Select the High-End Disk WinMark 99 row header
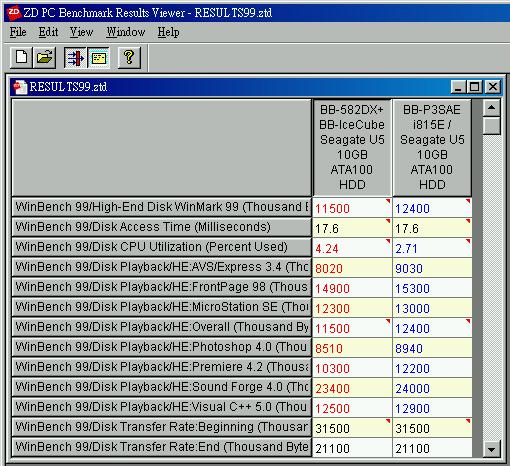 (162, 207)
